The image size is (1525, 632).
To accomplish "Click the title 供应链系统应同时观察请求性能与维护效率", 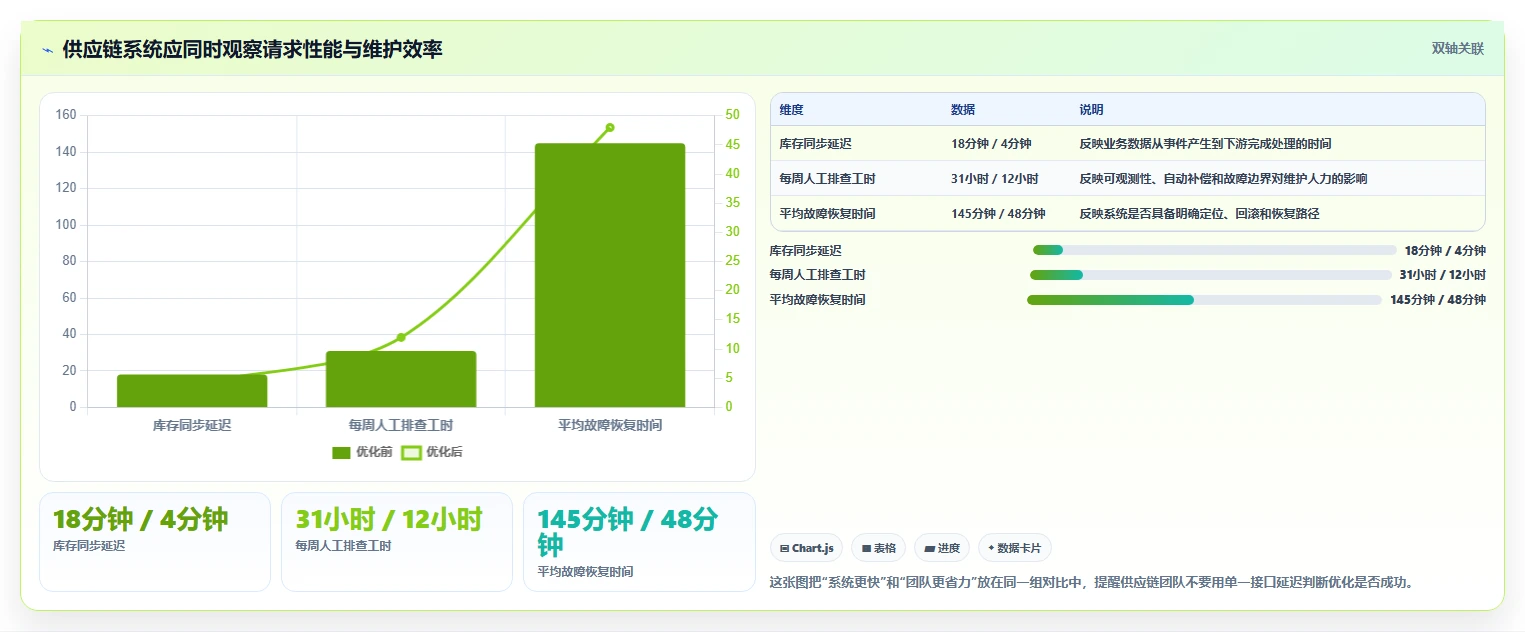I will coord(252,49).
